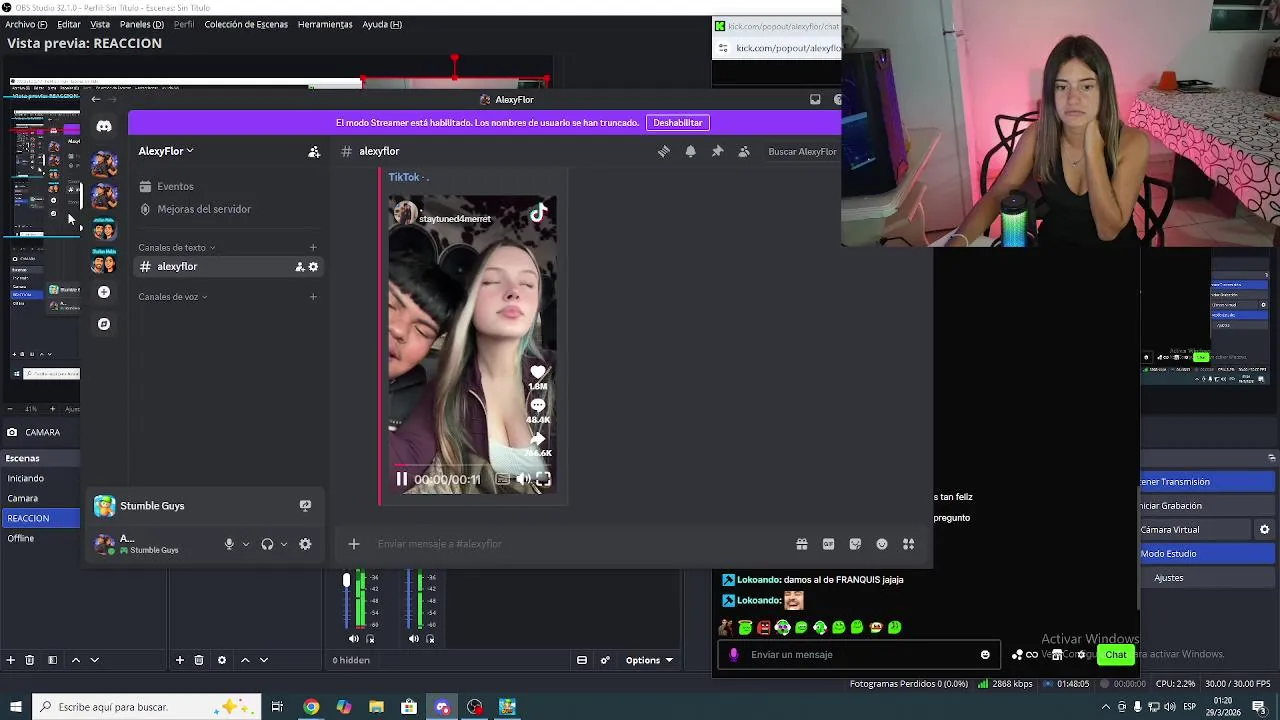Click green Chat button in Kick chat

1116,655
